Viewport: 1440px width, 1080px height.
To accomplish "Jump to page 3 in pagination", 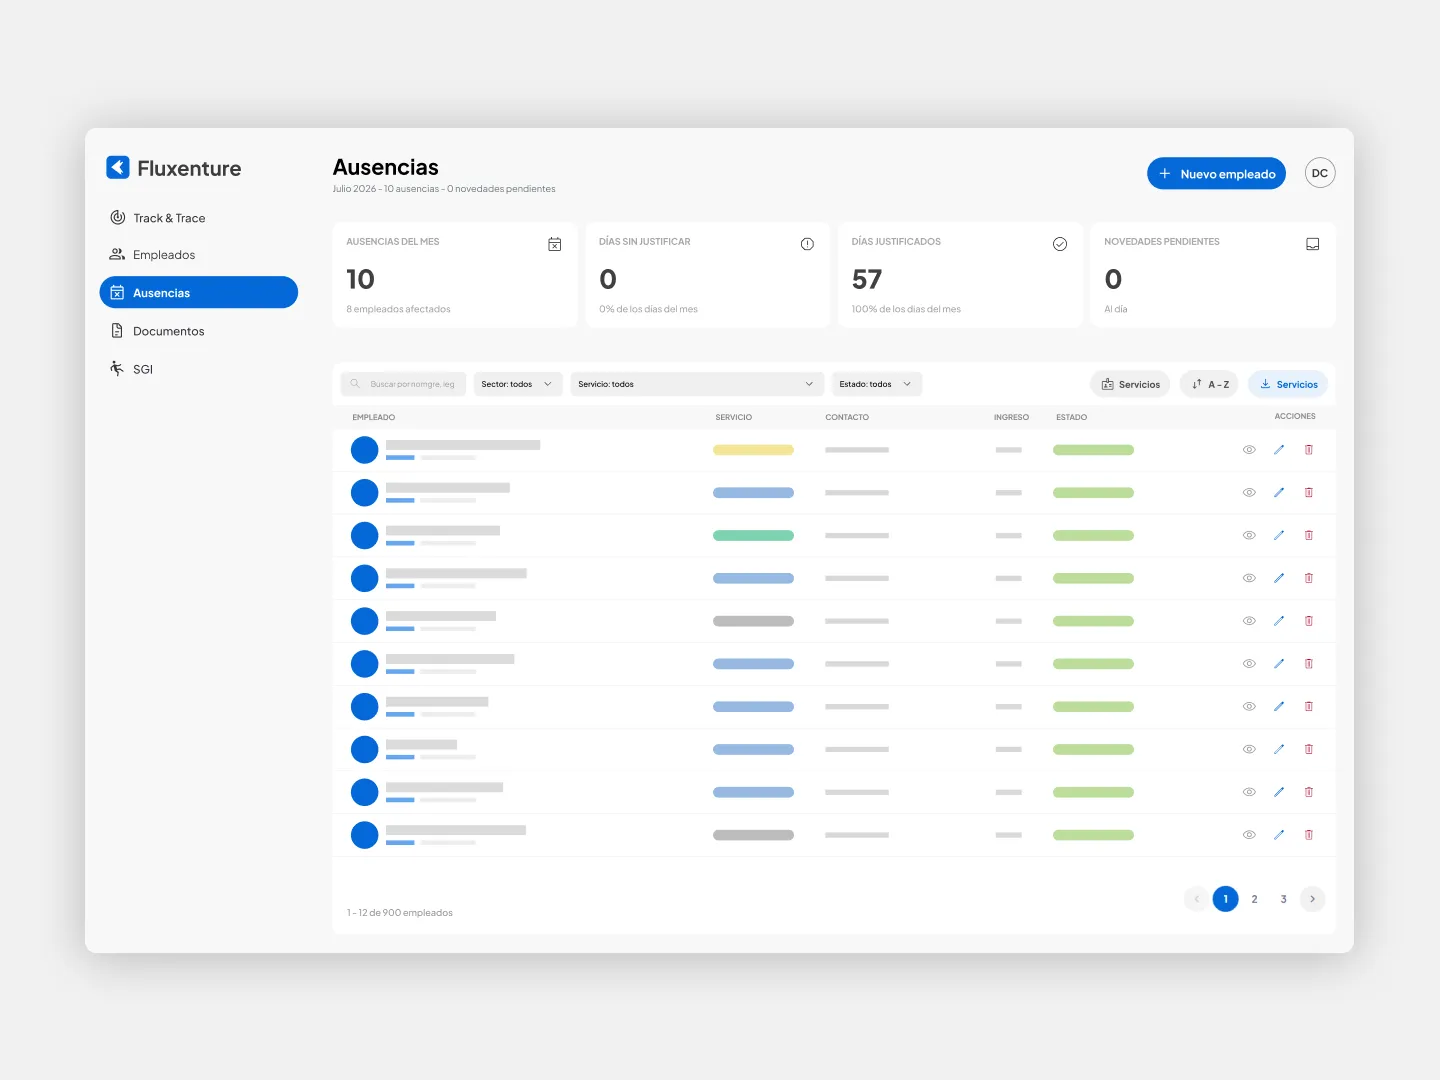I will pos(1283,899).
